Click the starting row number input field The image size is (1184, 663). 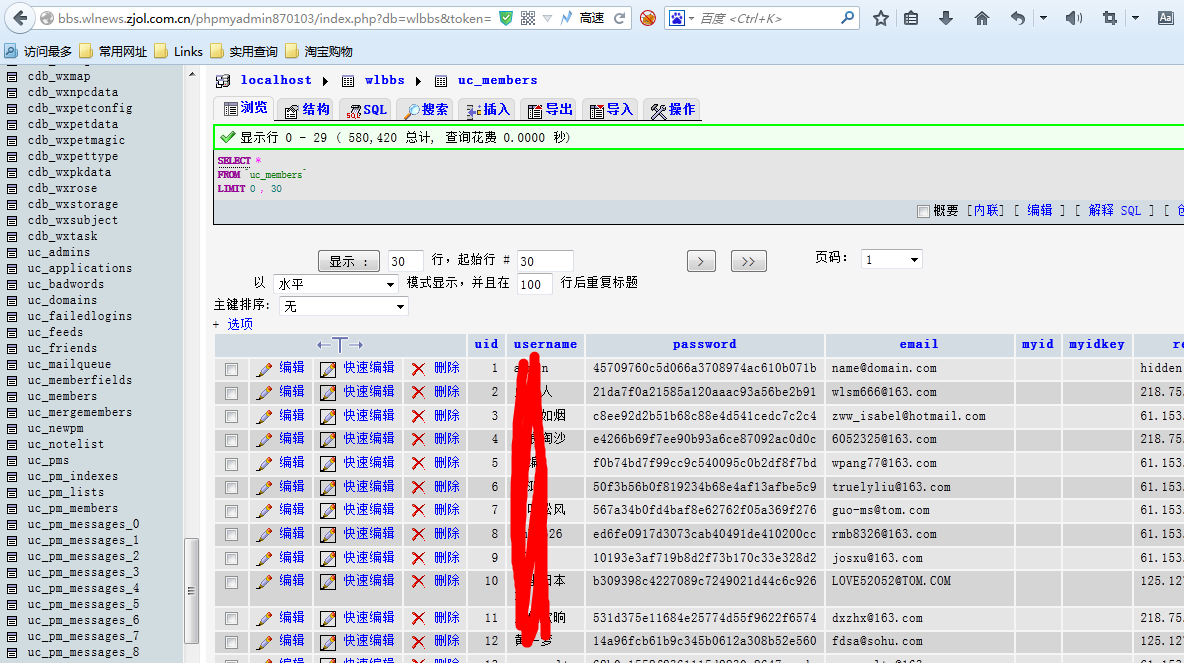pyautogui.click(x=544, y=261)
